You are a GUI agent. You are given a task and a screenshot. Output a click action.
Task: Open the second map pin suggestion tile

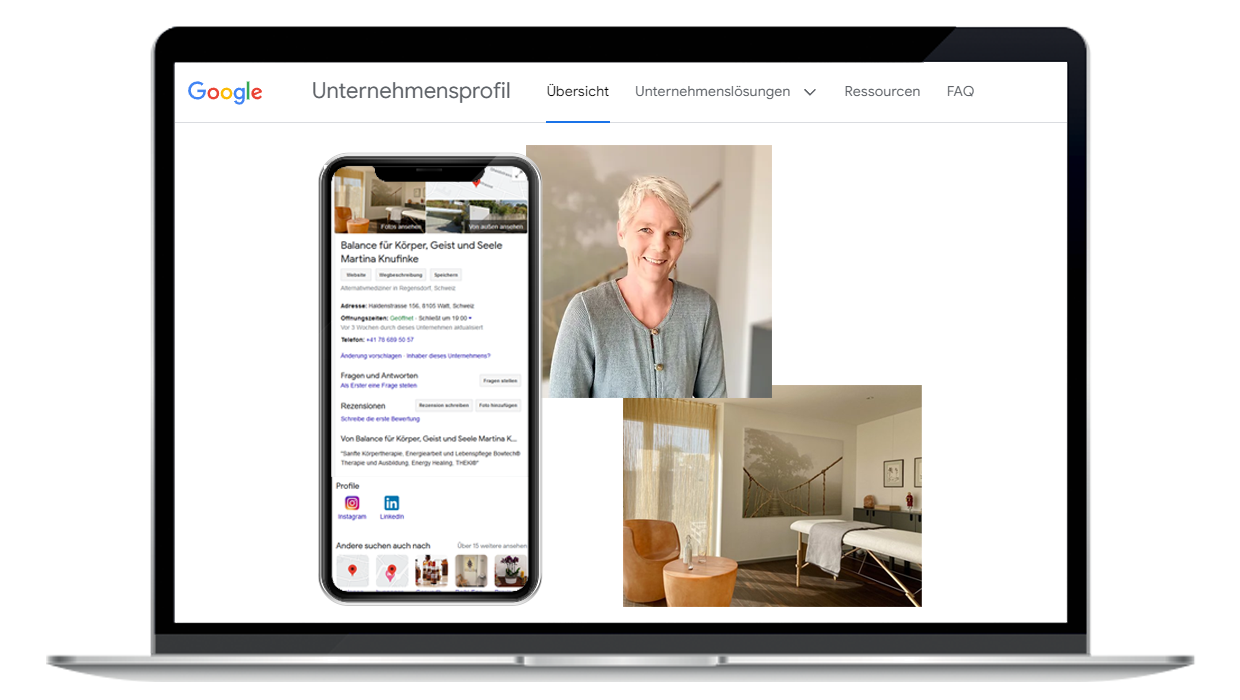coord(391,571)
